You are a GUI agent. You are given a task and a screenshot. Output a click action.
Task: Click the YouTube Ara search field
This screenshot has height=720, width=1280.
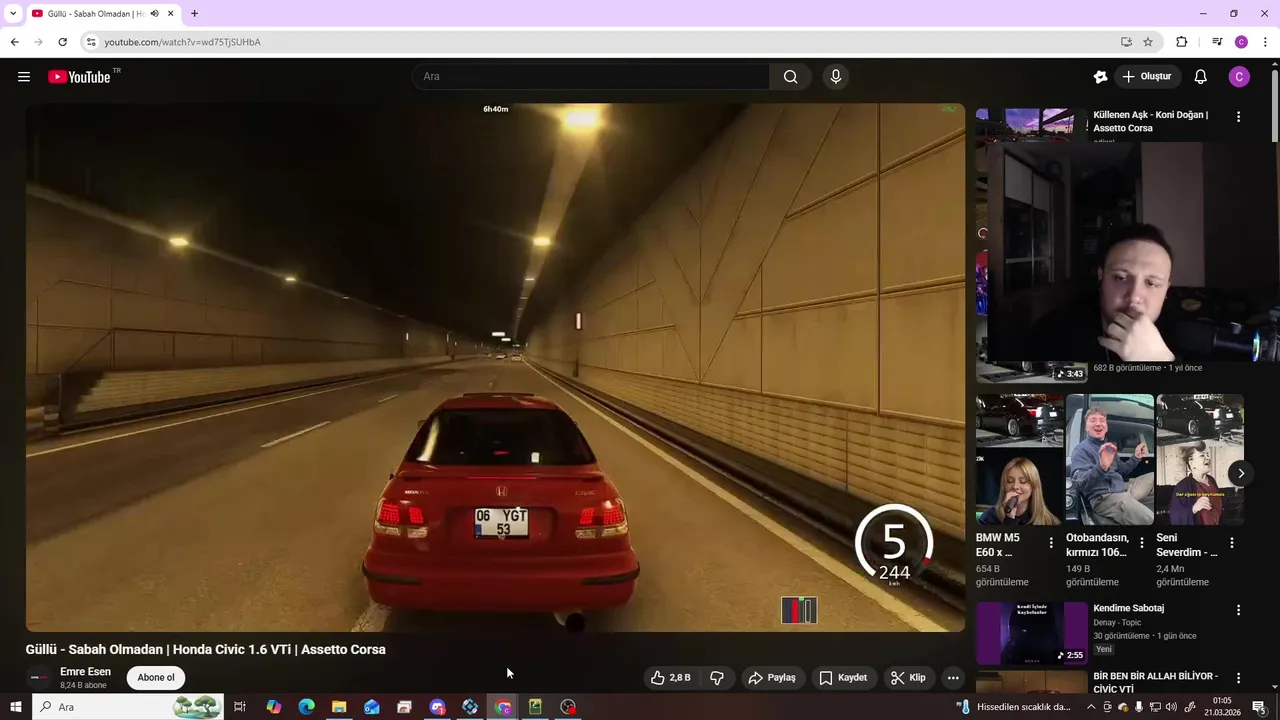pos(590,77)
